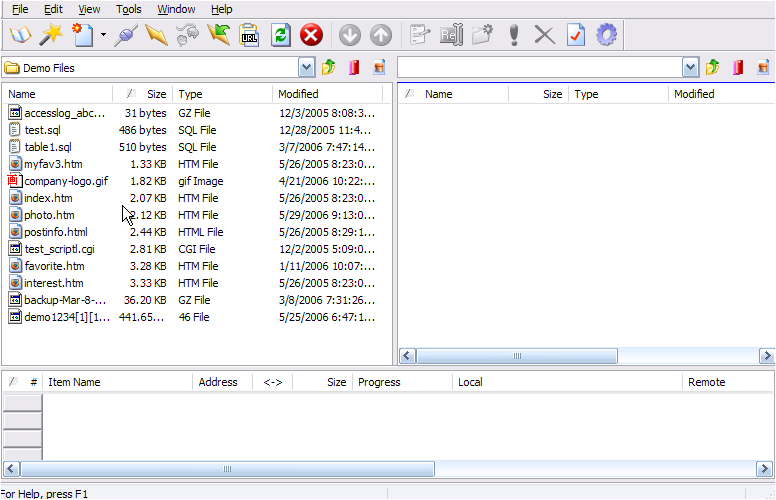
Task: Click the lightning with green arrow icon
Action: coord(218,35)
